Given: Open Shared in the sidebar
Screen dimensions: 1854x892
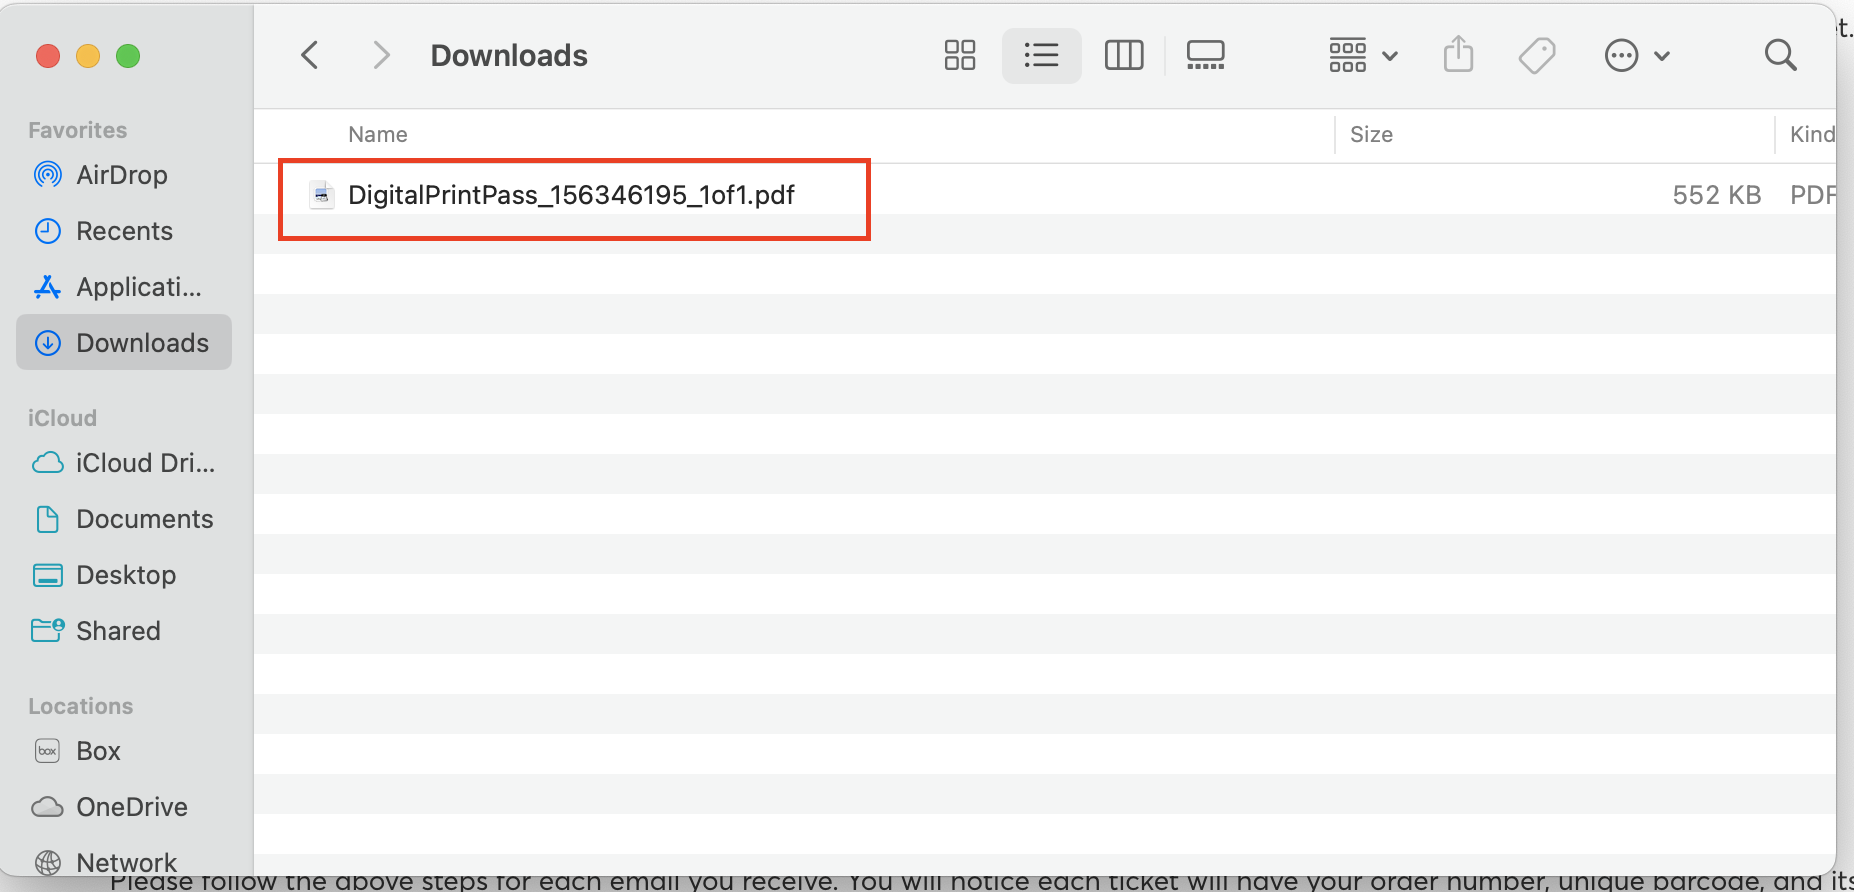Looking at the screenshot, I should pyautogui.click(x=124, y=631).
